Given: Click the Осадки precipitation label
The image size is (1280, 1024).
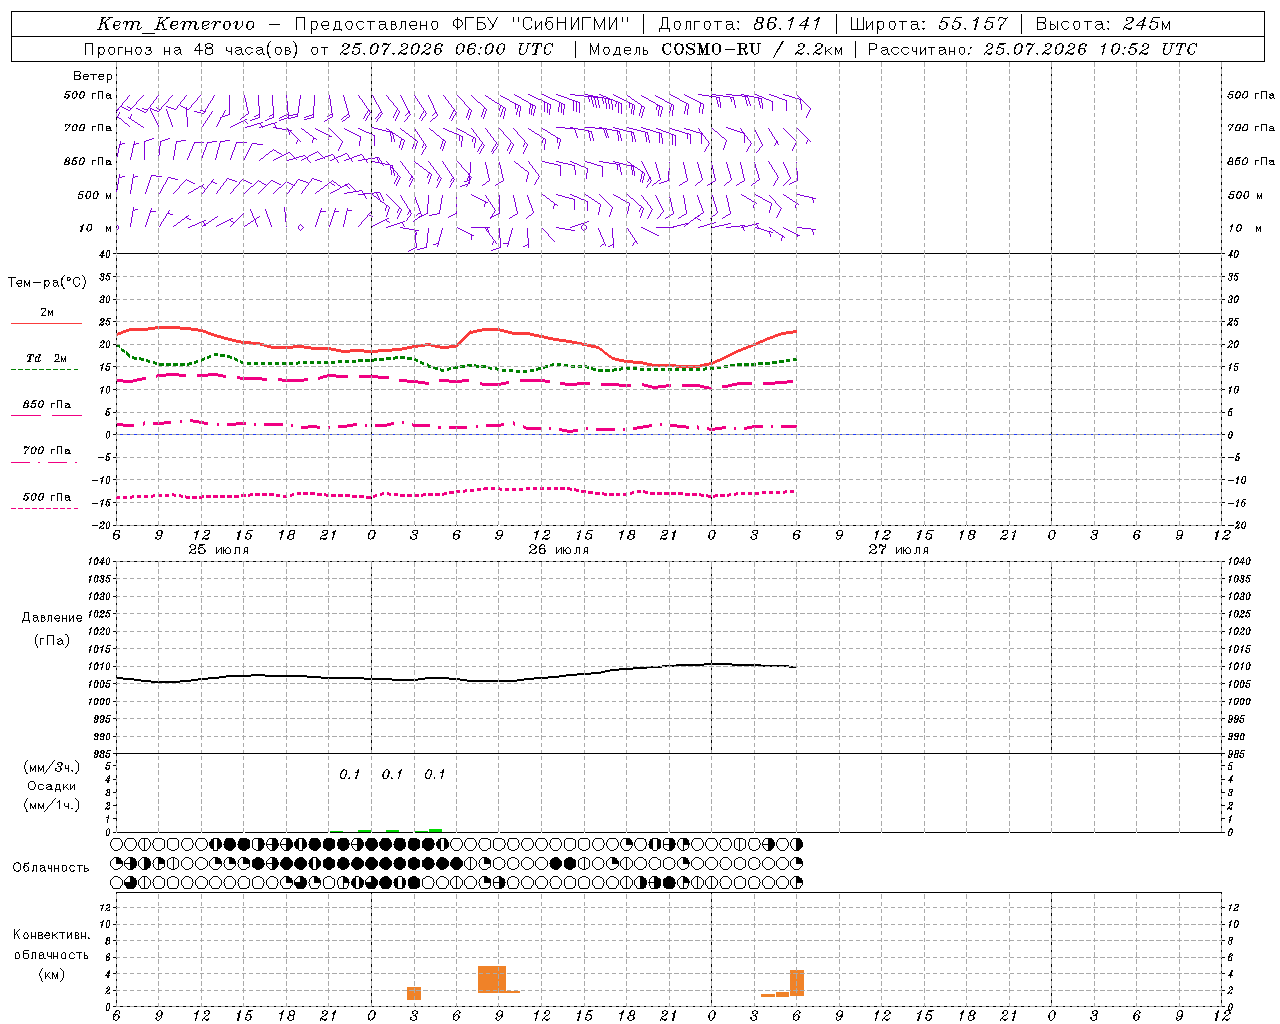Looking at the screenshot, I should [x=52, y=786].
